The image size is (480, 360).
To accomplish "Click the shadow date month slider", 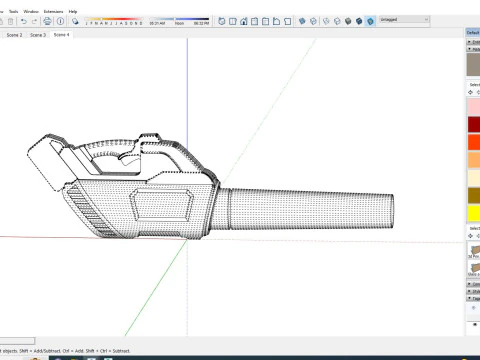I will tap(113, 21).
